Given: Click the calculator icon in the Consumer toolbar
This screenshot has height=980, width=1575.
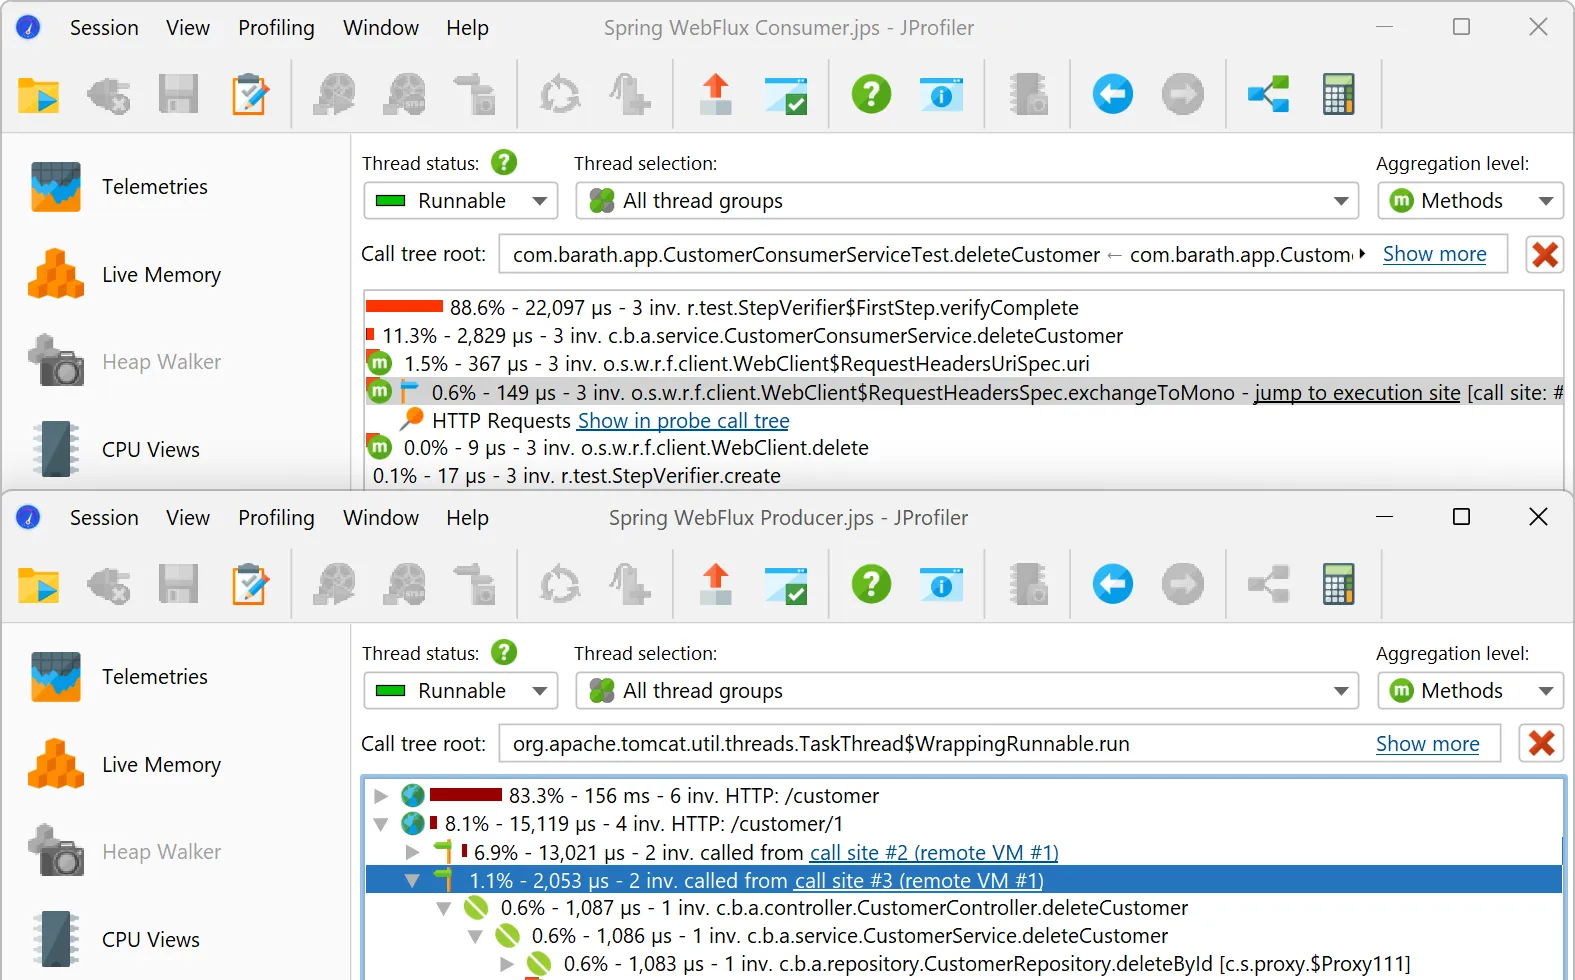Looking at the screenshot, I should [x=1338, y=95].
